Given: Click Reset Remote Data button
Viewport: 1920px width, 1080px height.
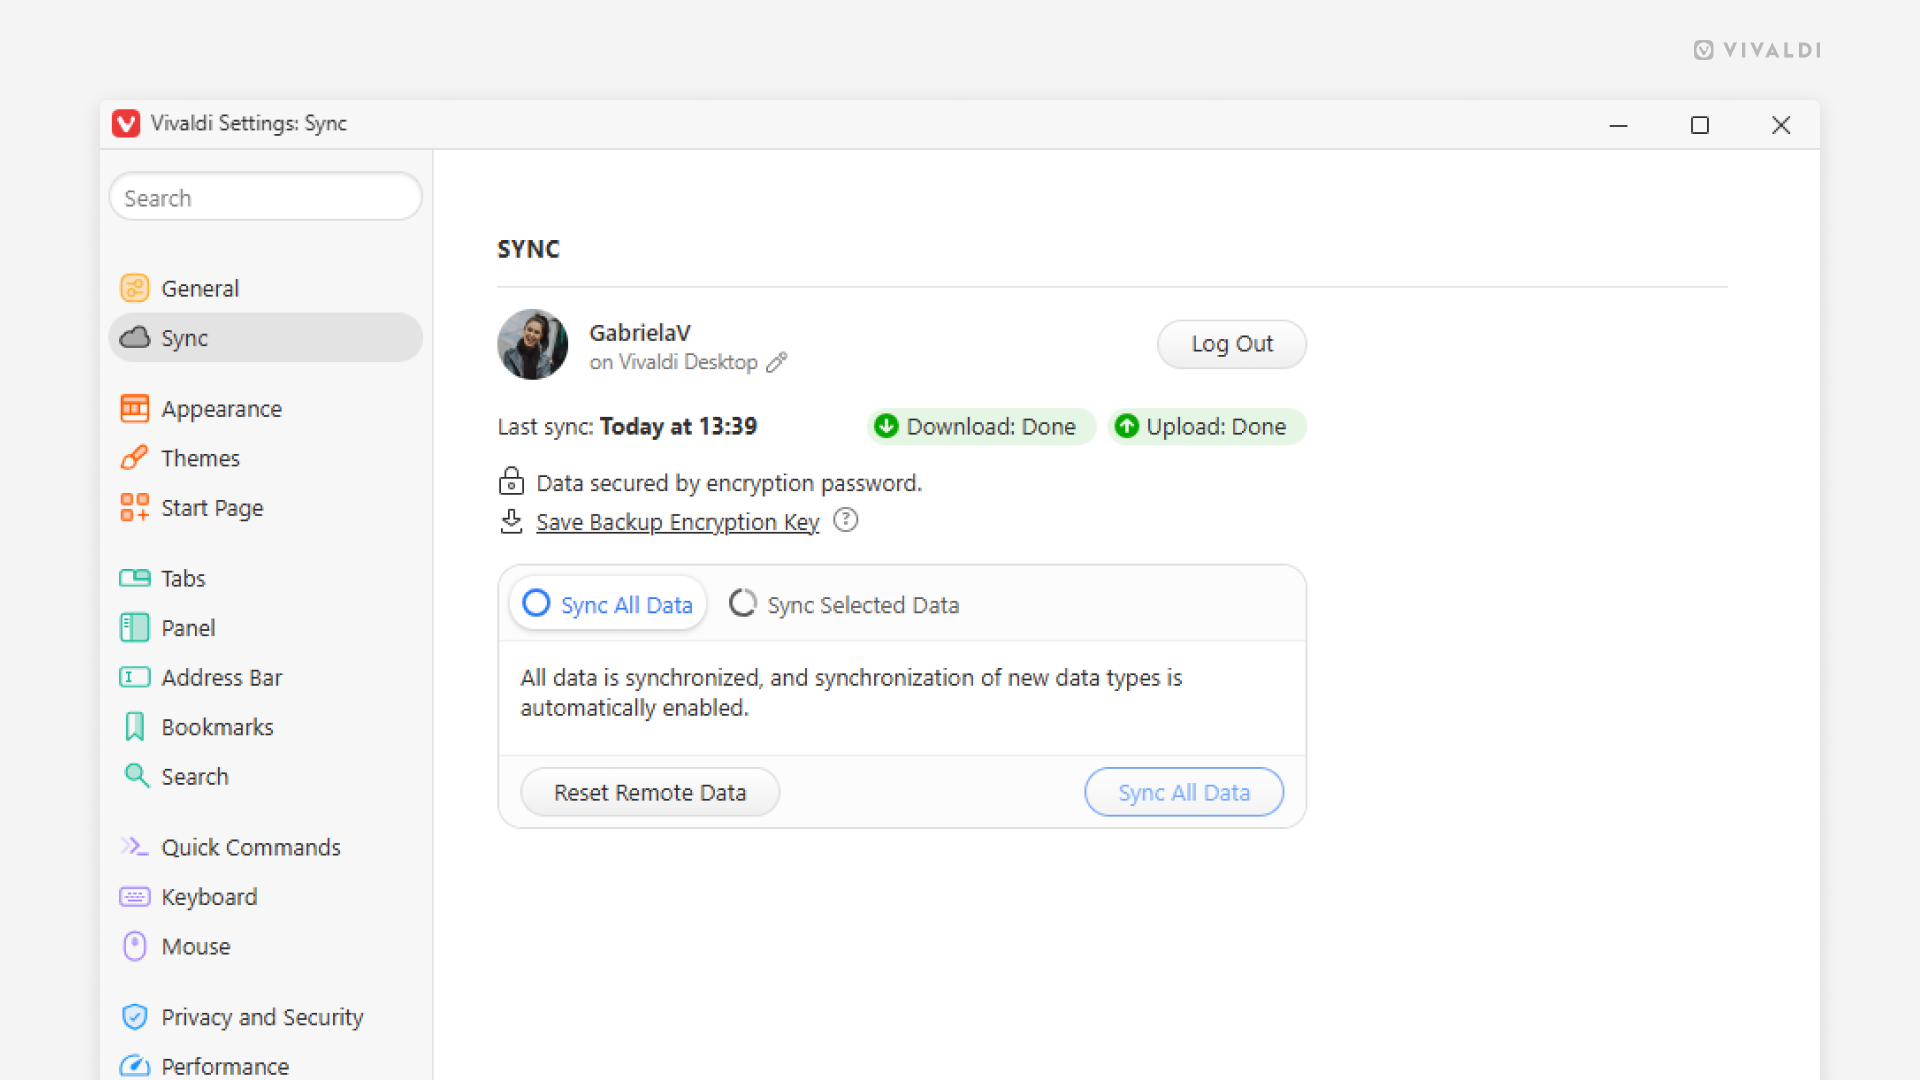Looking at the screenshot, I should click(x=650, y=792).
